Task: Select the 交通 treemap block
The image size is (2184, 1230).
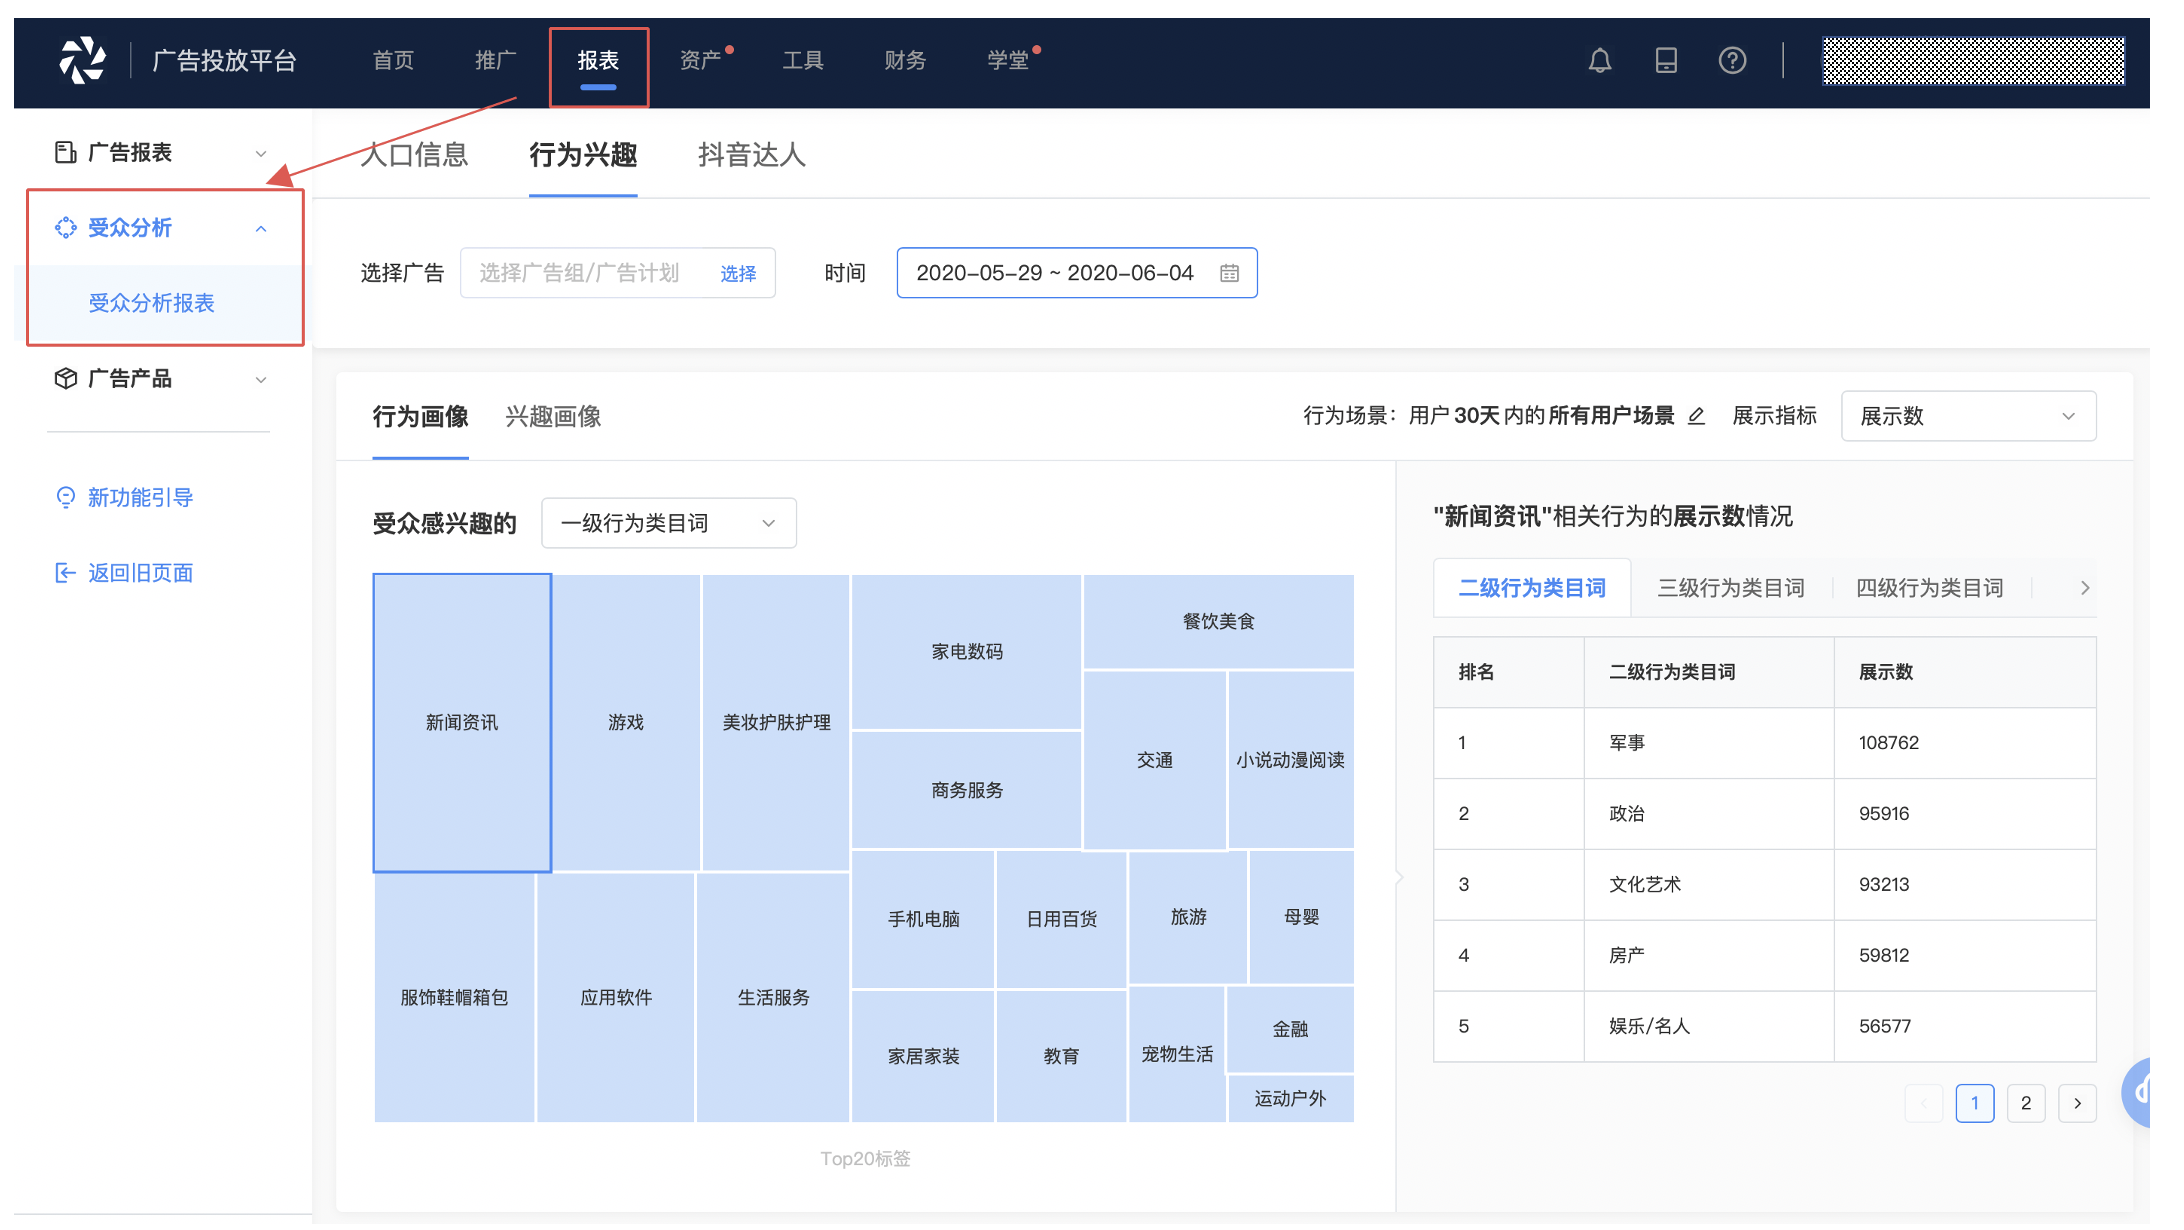Action: point(1154,760)
